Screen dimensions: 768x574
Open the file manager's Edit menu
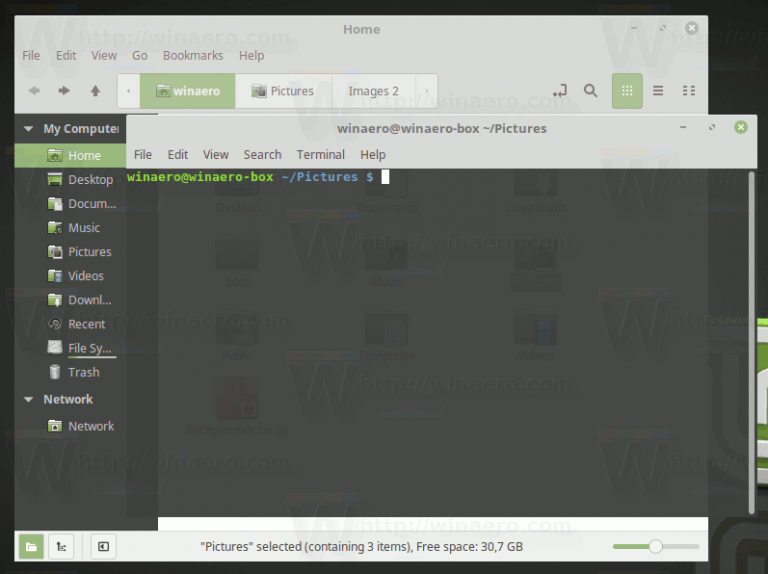66,55
